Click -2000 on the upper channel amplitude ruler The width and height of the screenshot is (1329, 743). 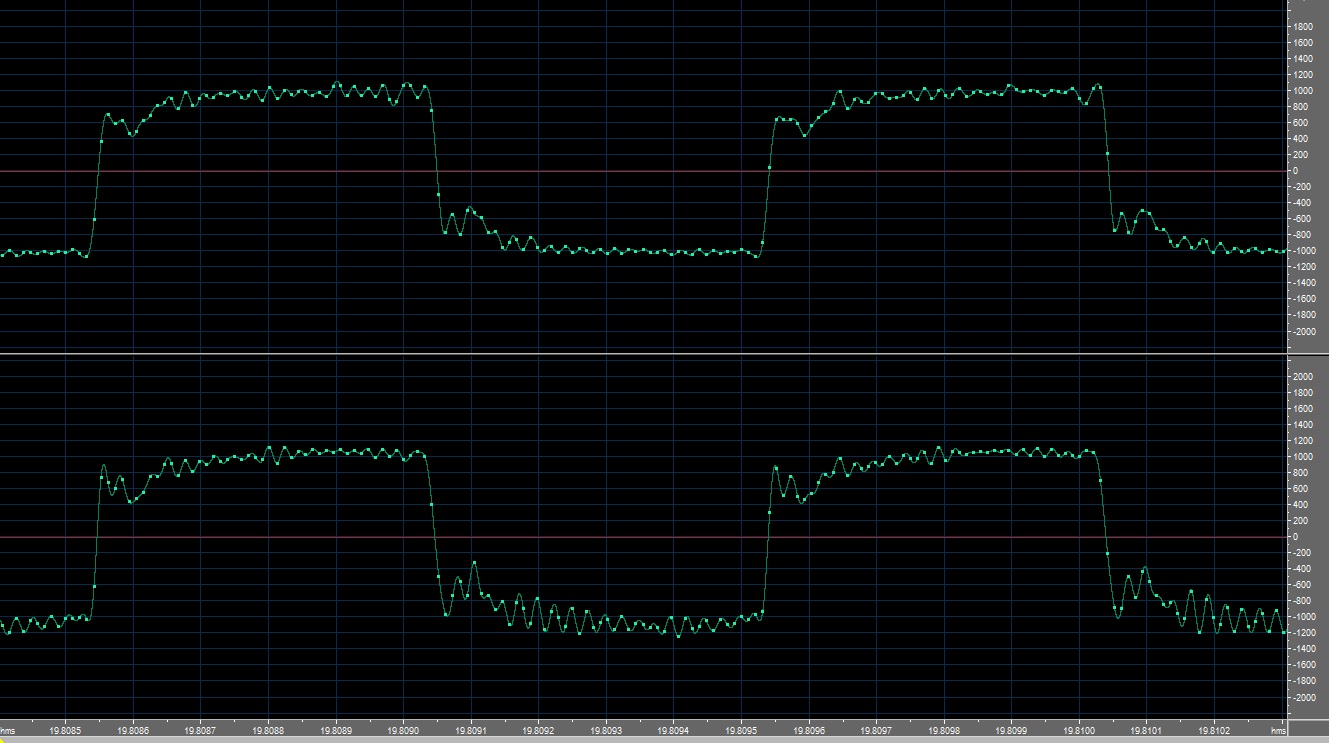(1306, 331)
